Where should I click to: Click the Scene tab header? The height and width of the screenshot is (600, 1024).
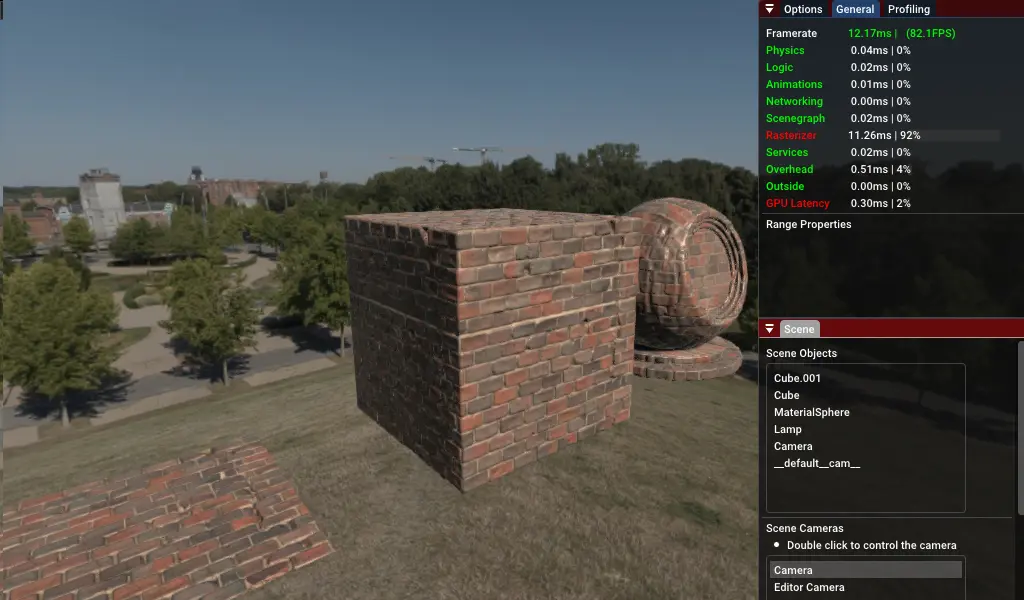(799, 328)
